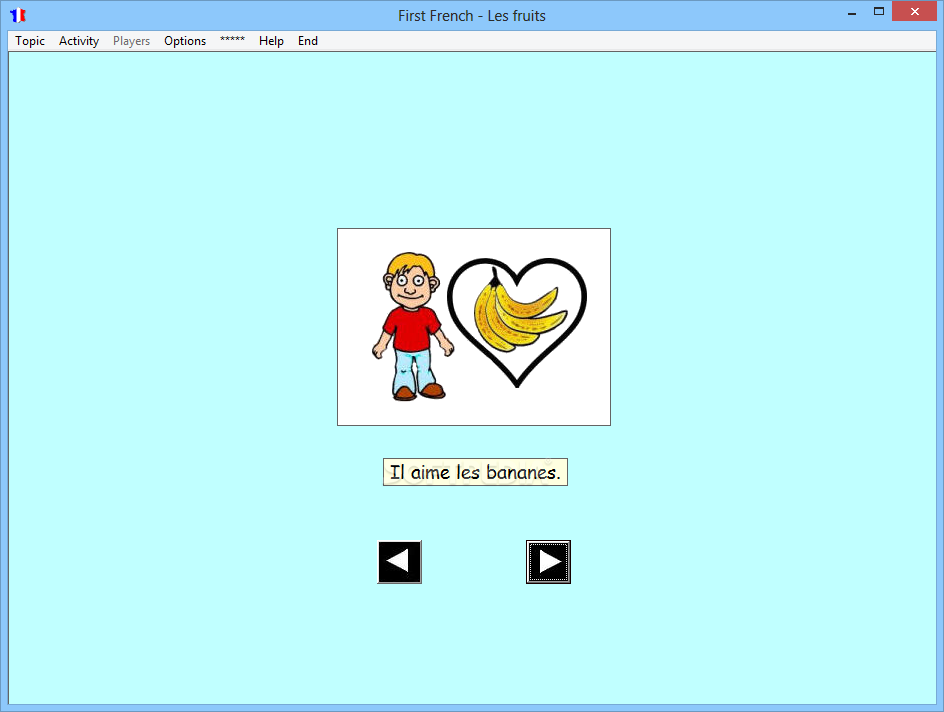Advance to next sentence with right arrow
Screen dimensions: 944x712
(548, 562)
